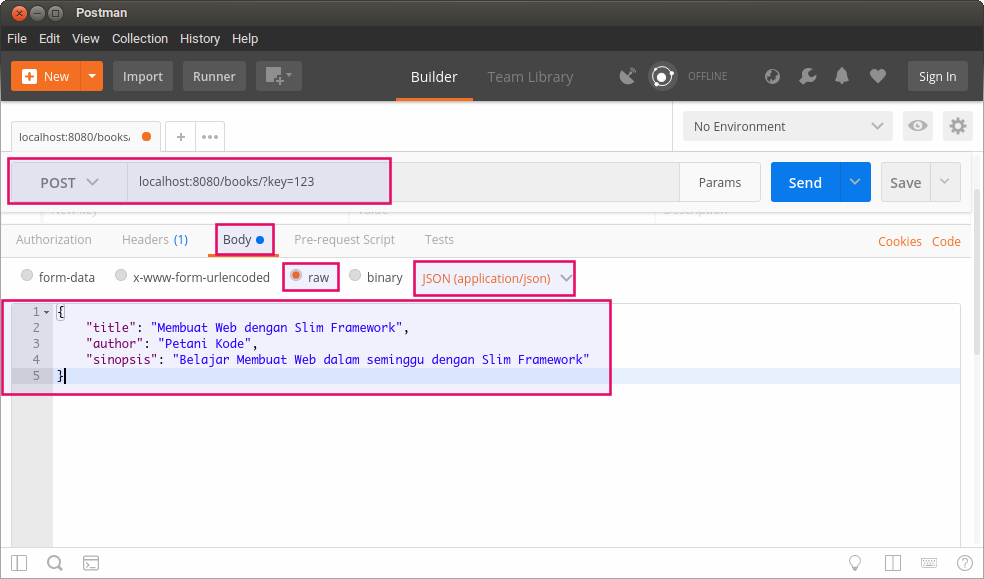Open manage environments gear icon

tap(958, 126)
